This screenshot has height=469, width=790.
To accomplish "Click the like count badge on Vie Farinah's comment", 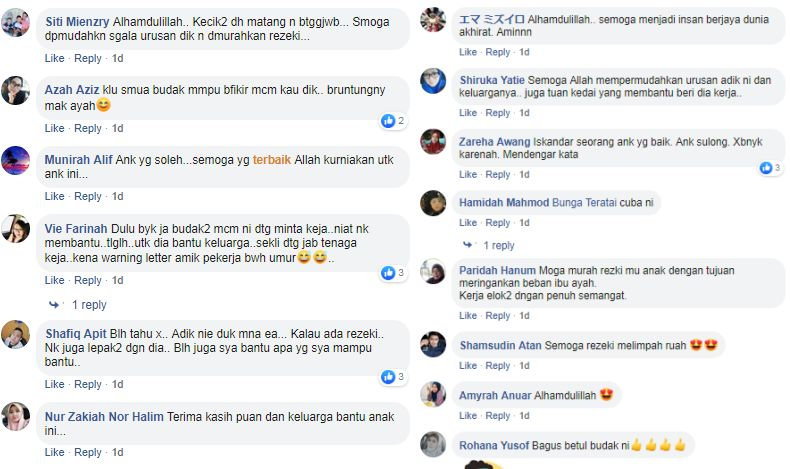I will coord(393,273).
